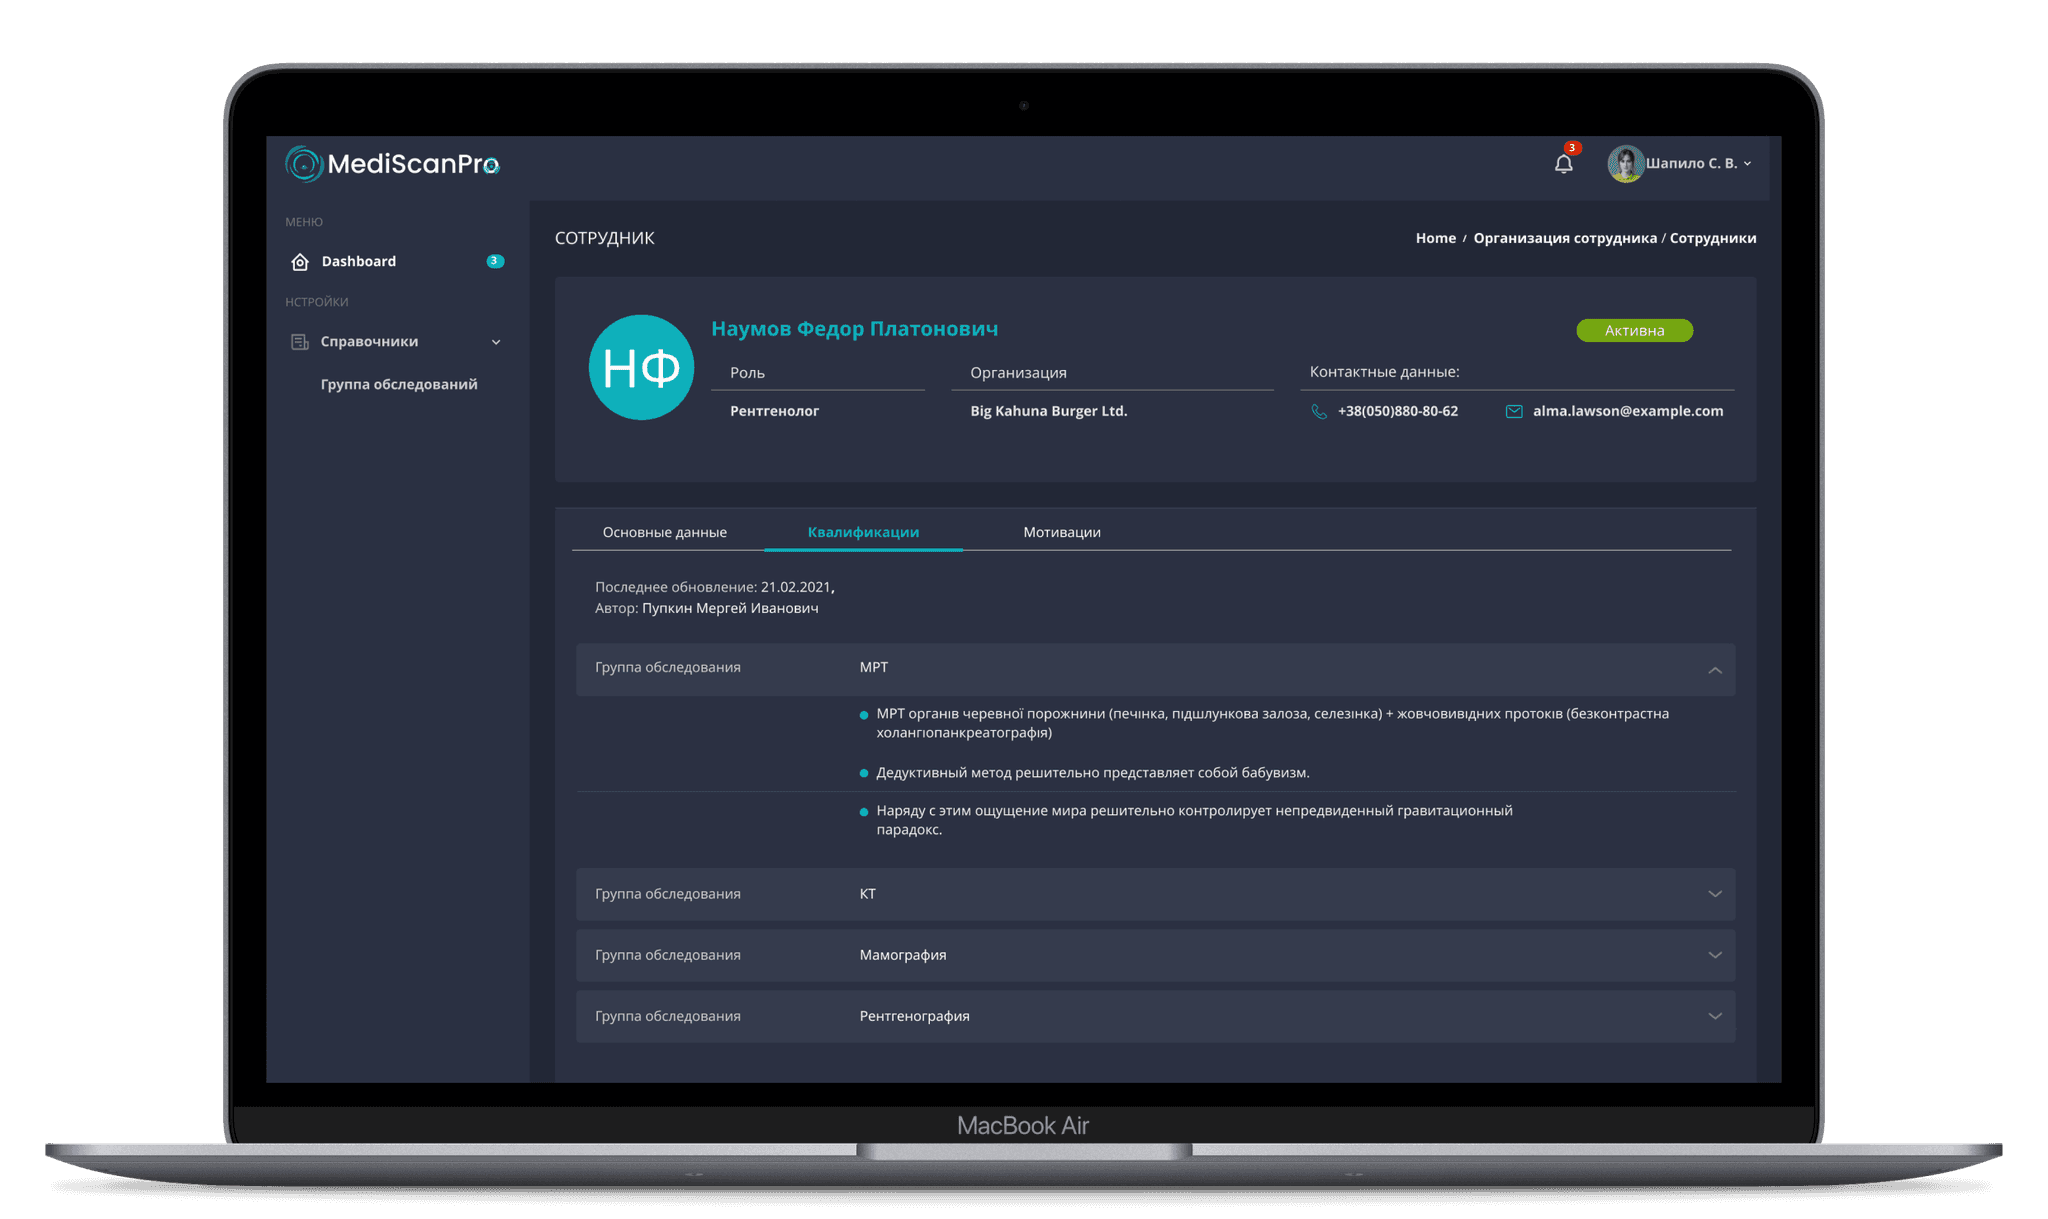
Task: Collapse the Справочники sidebar menu chevron
Action: click(x=496, y=342)
